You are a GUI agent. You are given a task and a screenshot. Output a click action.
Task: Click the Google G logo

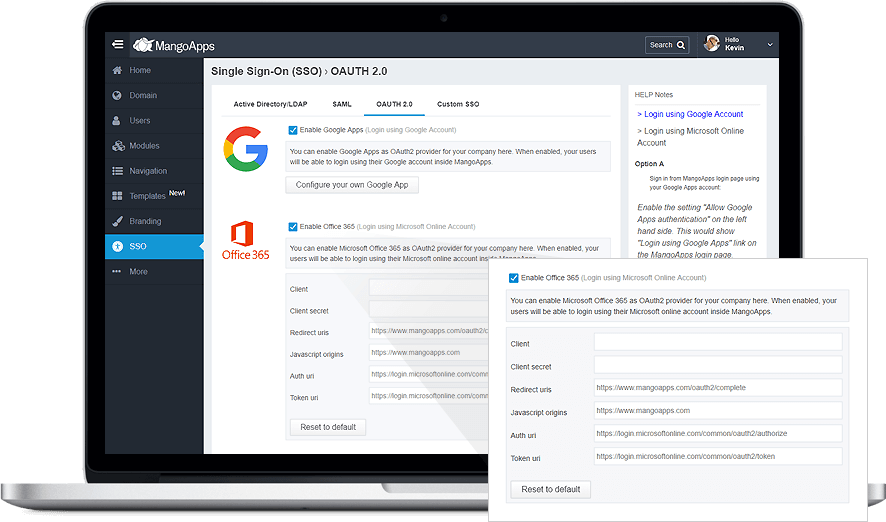pos(245,149)
